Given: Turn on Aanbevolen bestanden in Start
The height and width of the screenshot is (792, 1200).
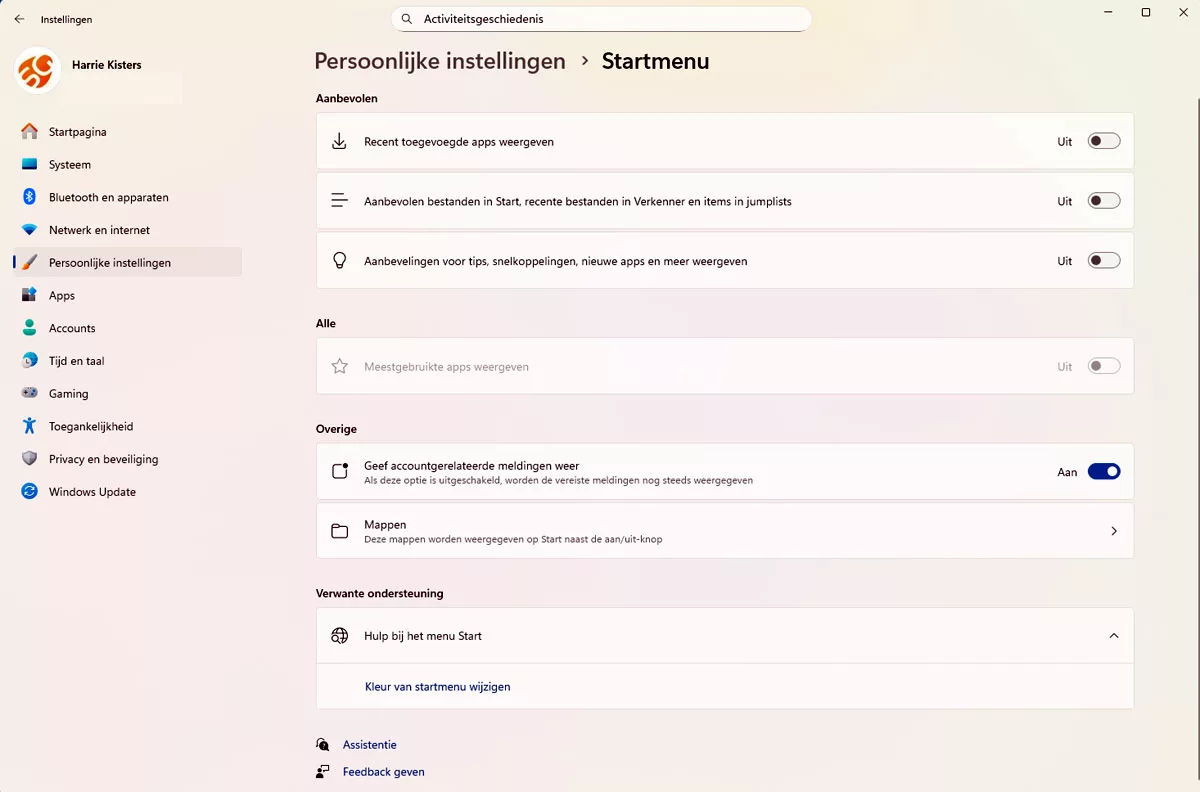Looking at the screenshot, I should pos(1103,200).
